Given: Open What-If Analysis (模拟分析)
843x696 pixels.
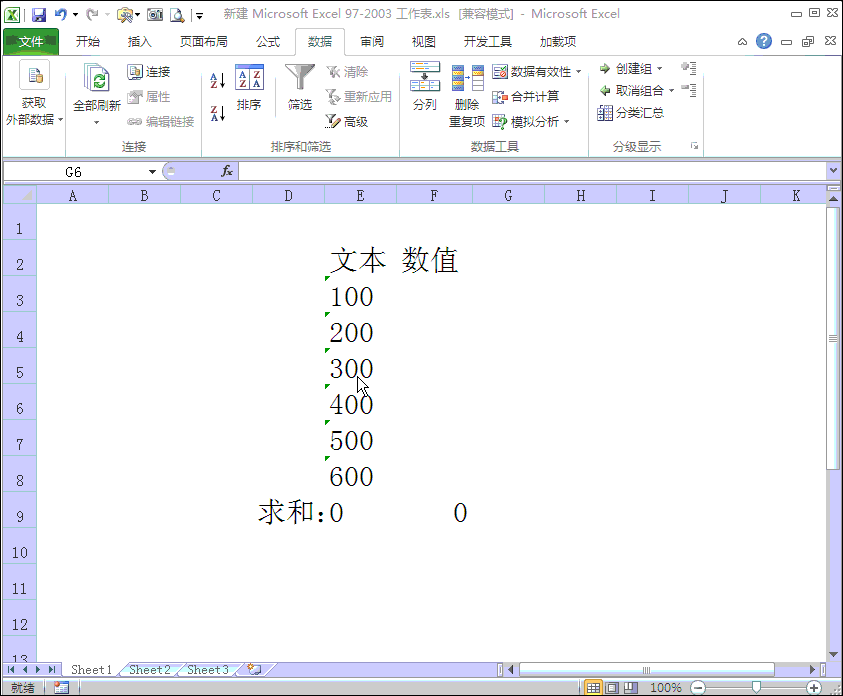Looking at the screenshot, I should pyautogui.click(x=526, y=121).
